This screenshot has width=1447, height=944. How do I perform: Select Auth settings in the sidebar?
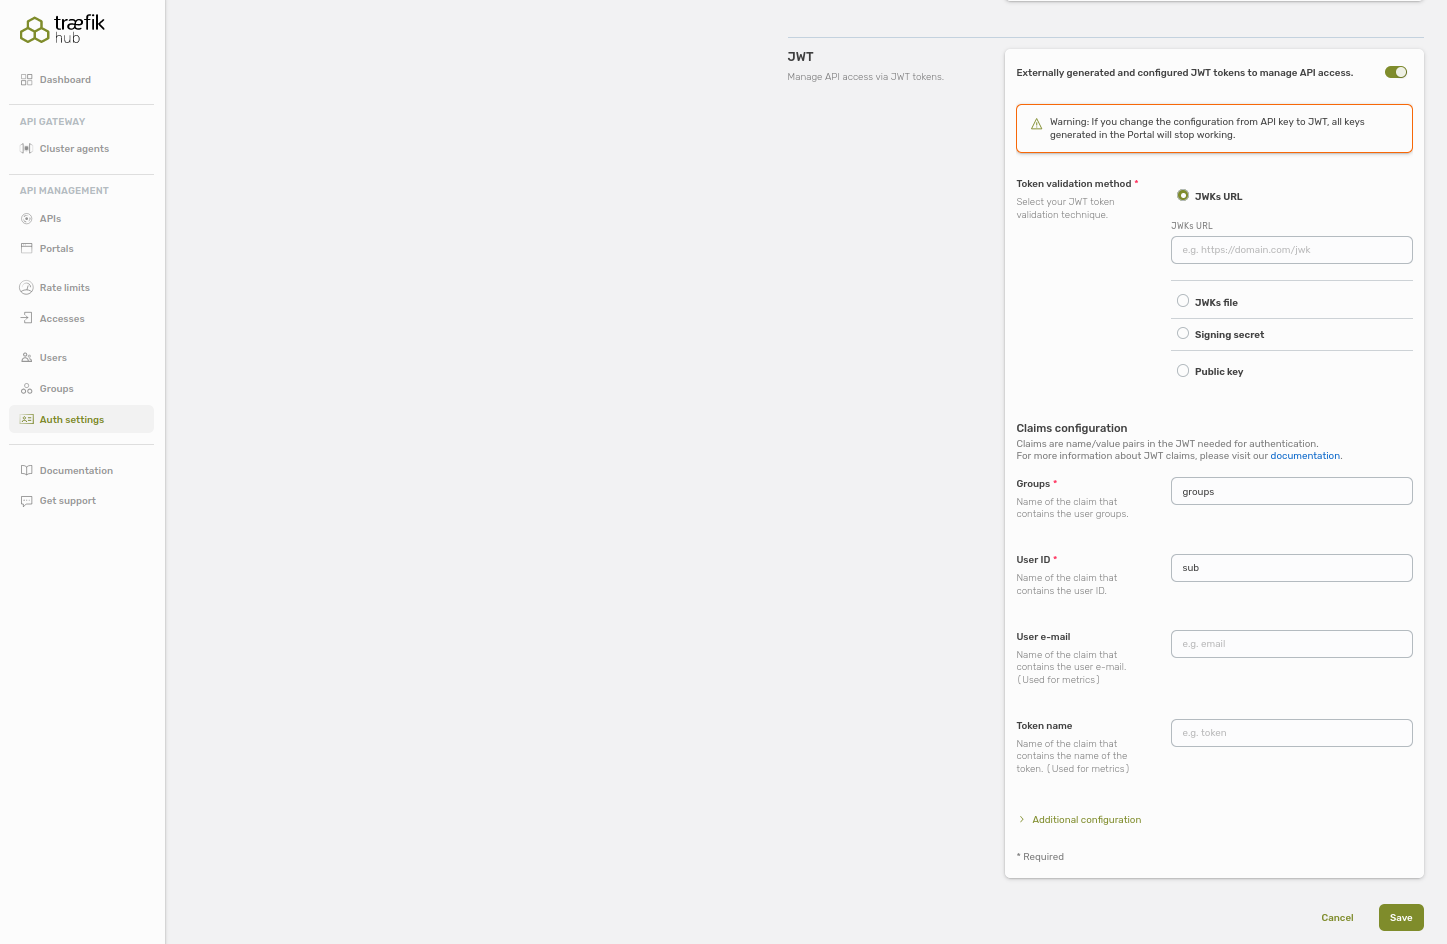pyautogui.click(x=71, y=419)
